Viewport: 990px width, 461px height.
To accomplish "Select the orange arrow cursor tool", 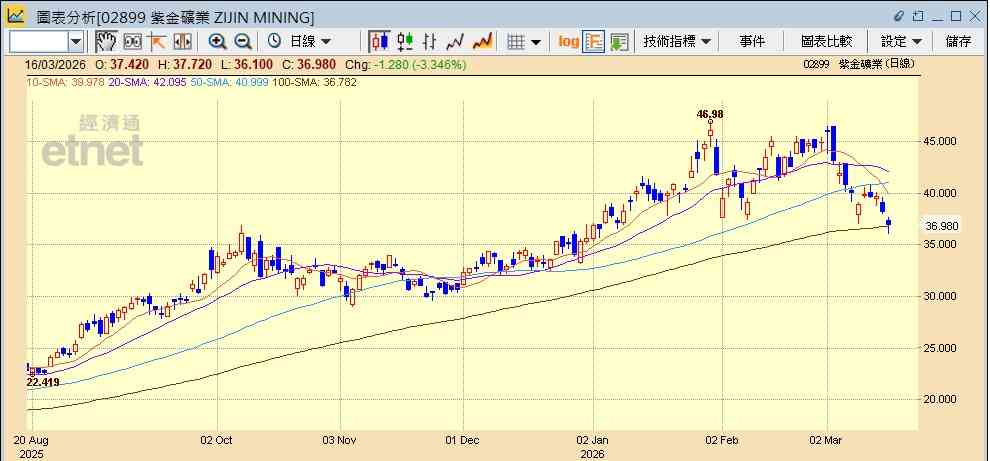I will pyautogui.click(x=157, y=42).
